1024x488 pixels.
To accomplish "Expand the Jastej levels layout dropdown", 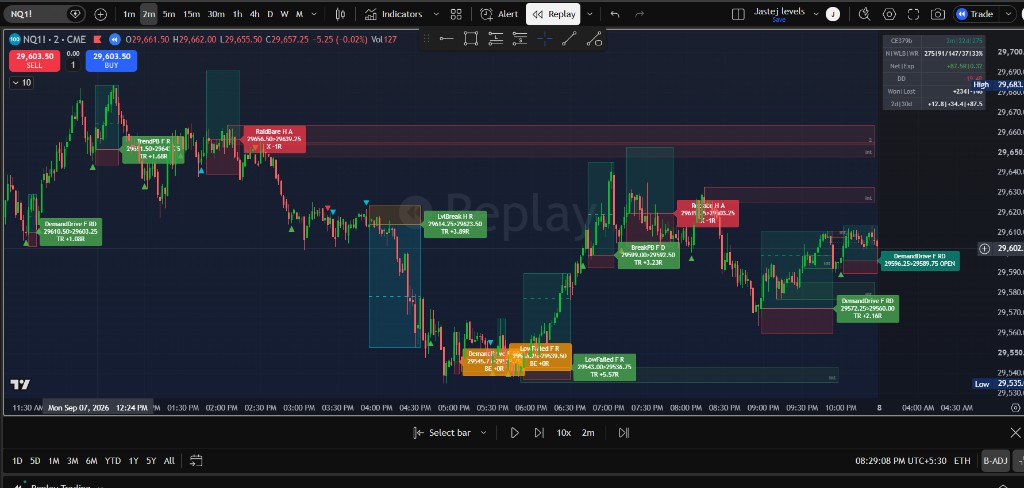I will click(x=814, y=14).
